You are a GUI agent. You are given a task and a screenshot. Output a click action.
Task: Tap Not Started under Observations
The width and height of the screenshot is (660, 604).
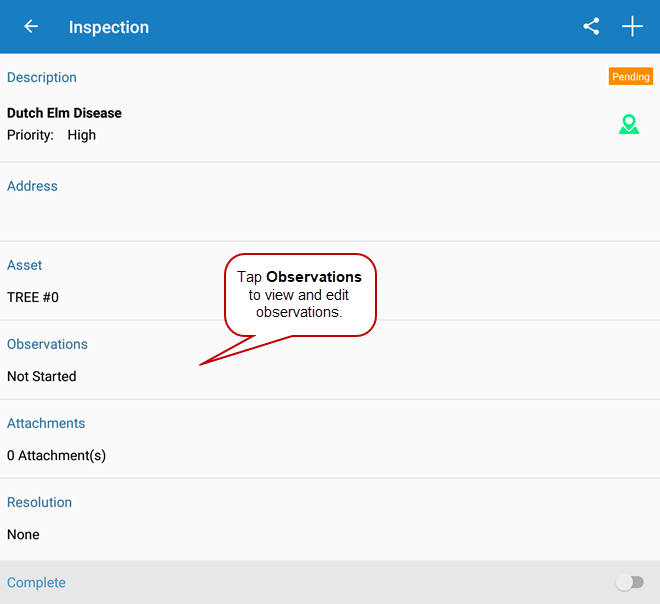[x=41, y=376]
